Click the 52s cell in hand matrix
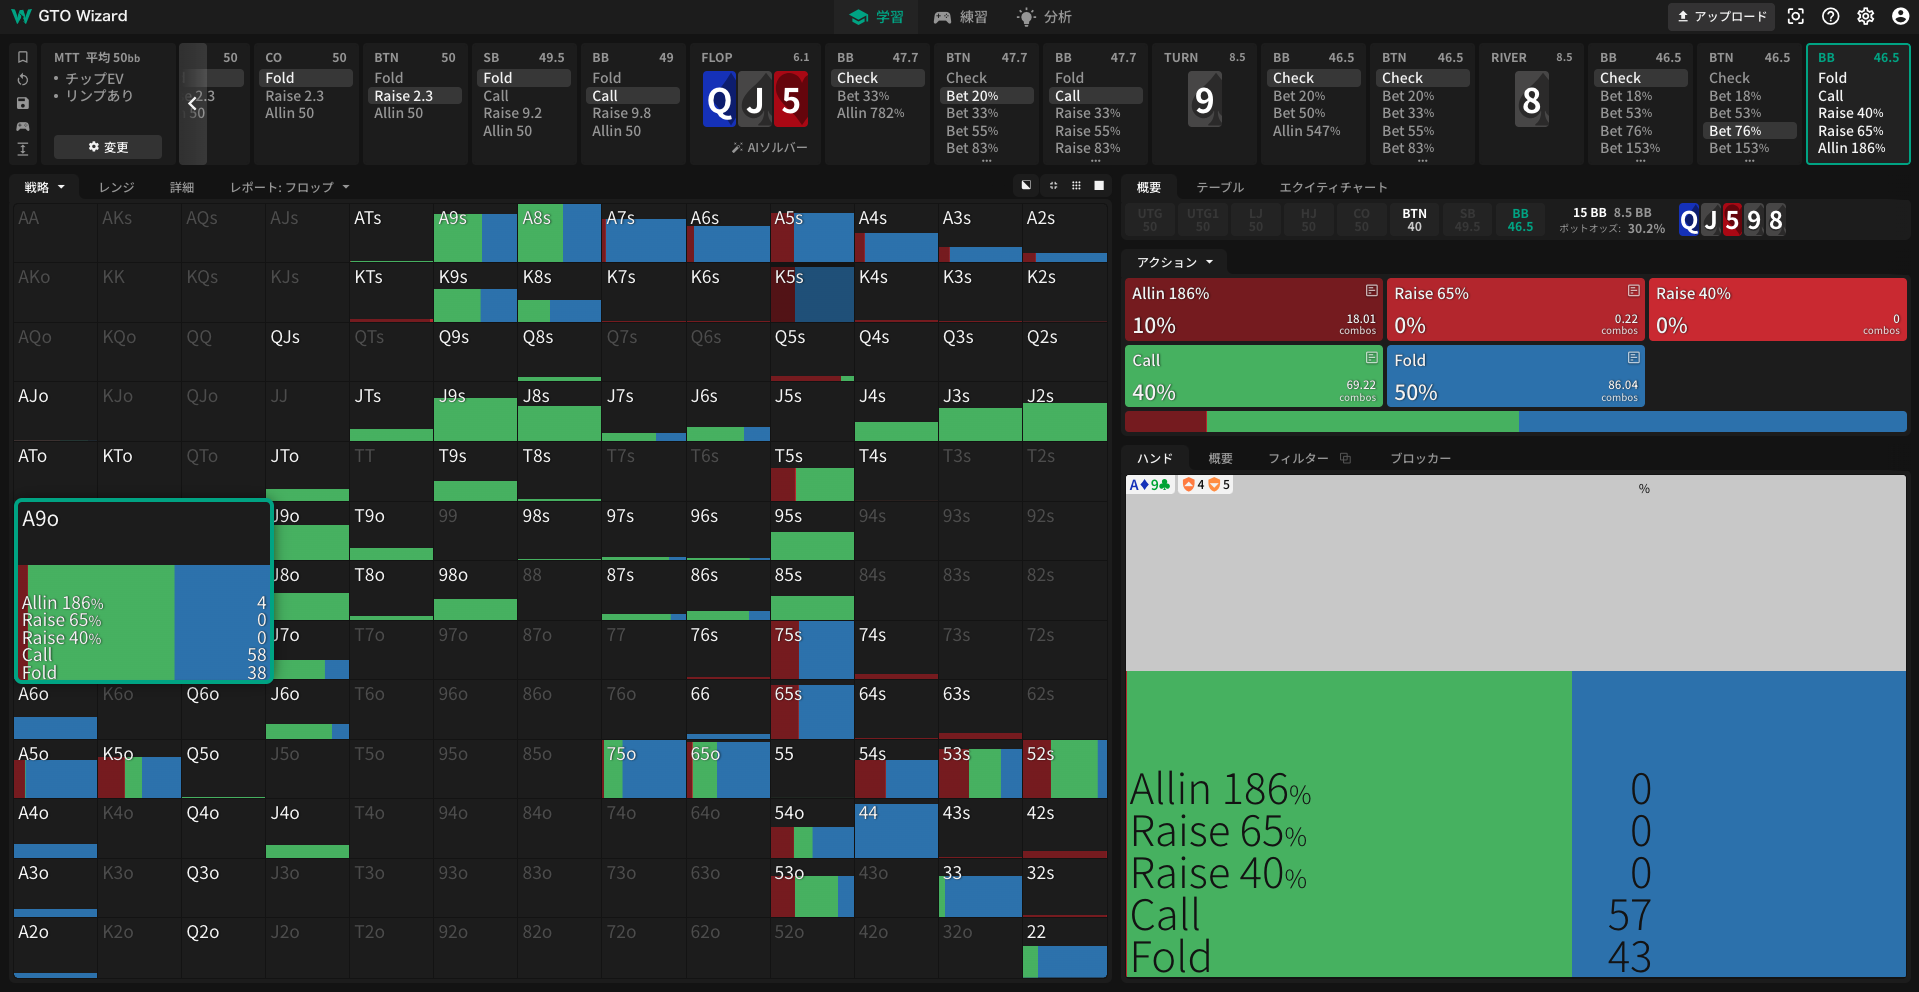Screen dimensions: 1919x992 (x=1064, y=769)
